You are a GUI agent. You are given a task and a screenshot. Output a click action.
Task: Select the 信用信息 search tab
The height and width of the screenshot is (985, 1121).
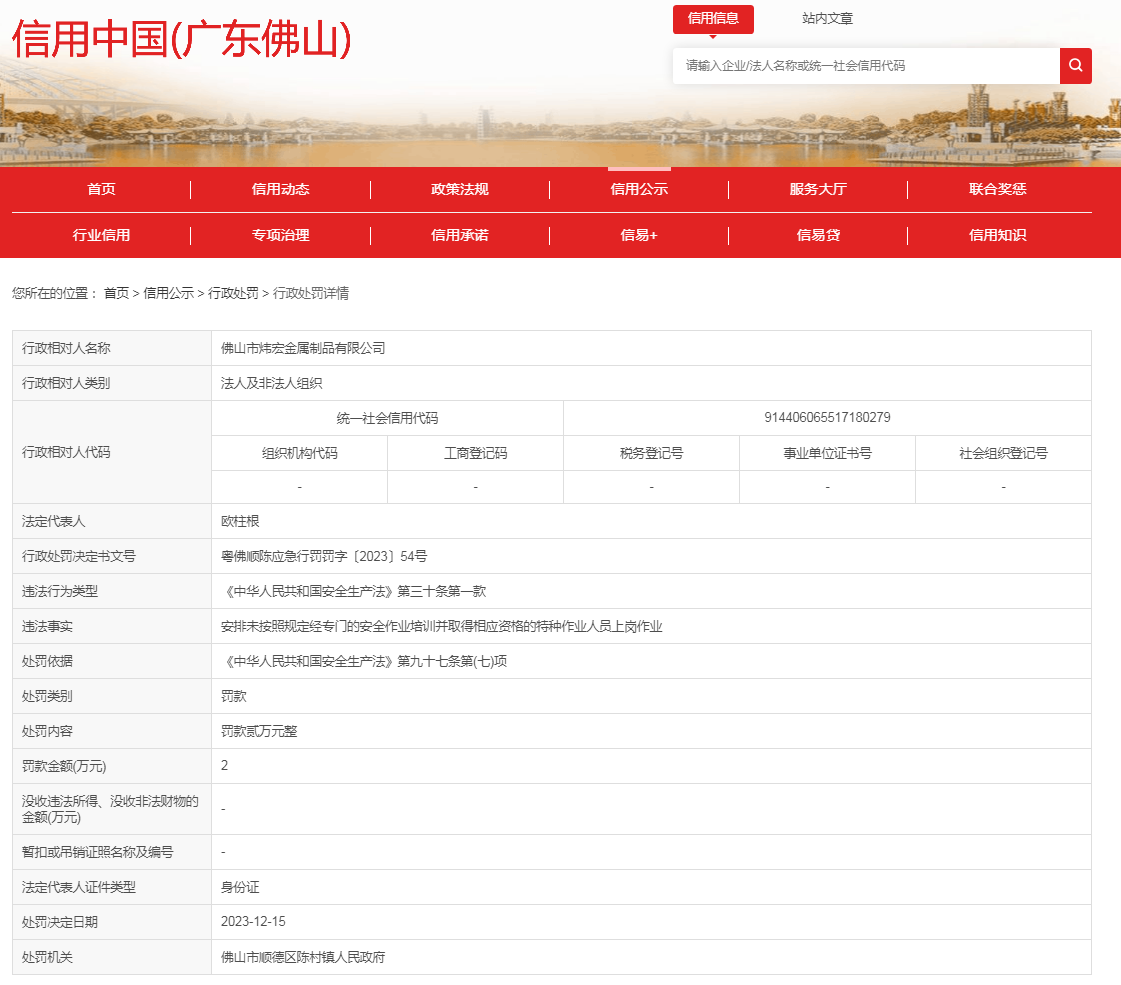click(713, 19)
